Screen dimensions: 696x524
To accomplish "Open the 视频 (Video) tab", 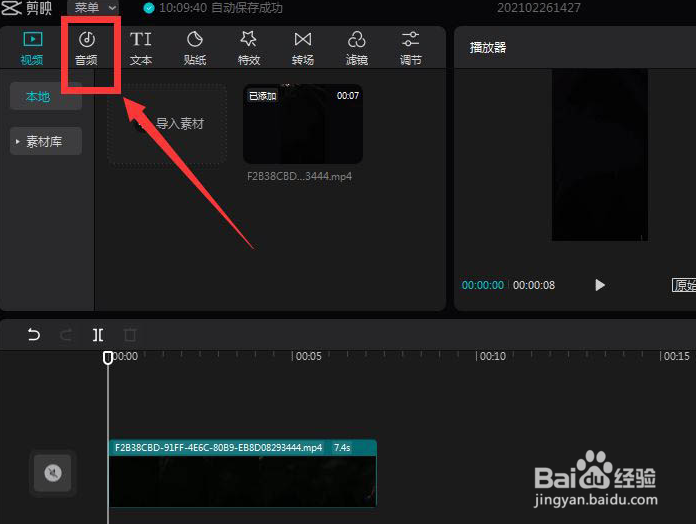I will coord(32,48).
